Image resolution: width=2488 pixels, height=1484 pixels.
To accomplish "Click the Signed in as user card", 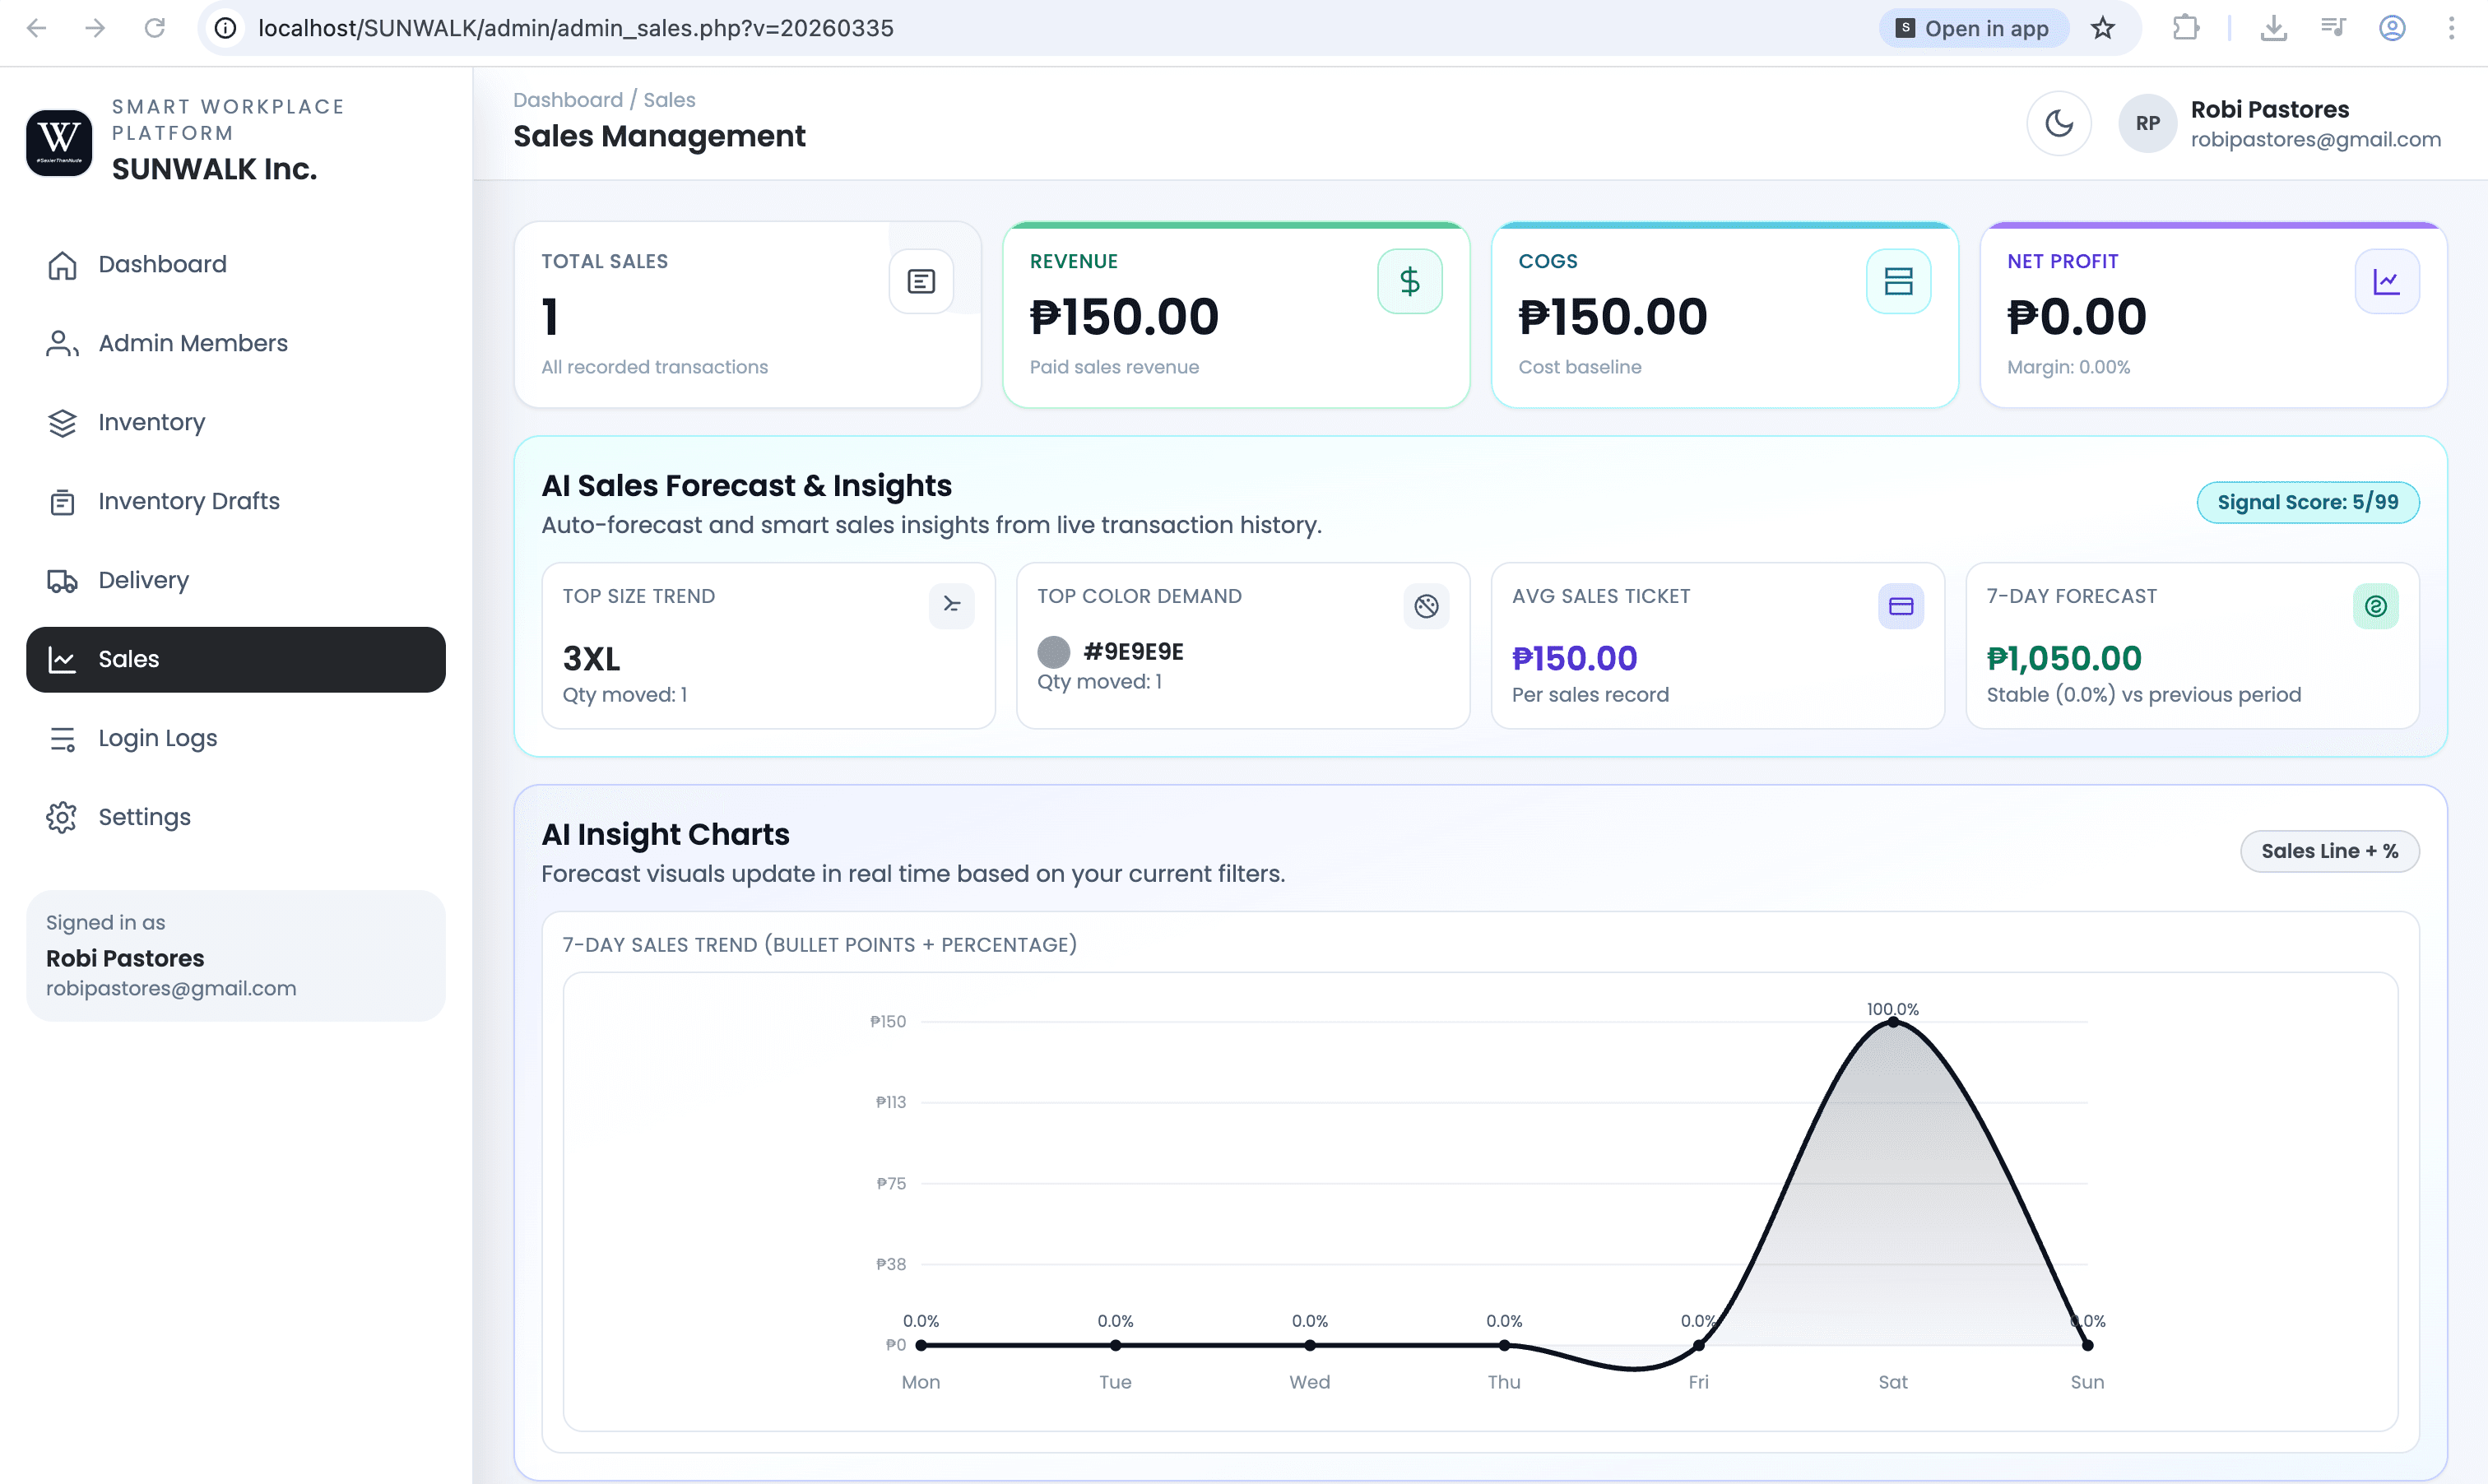I will coord(236,955).
